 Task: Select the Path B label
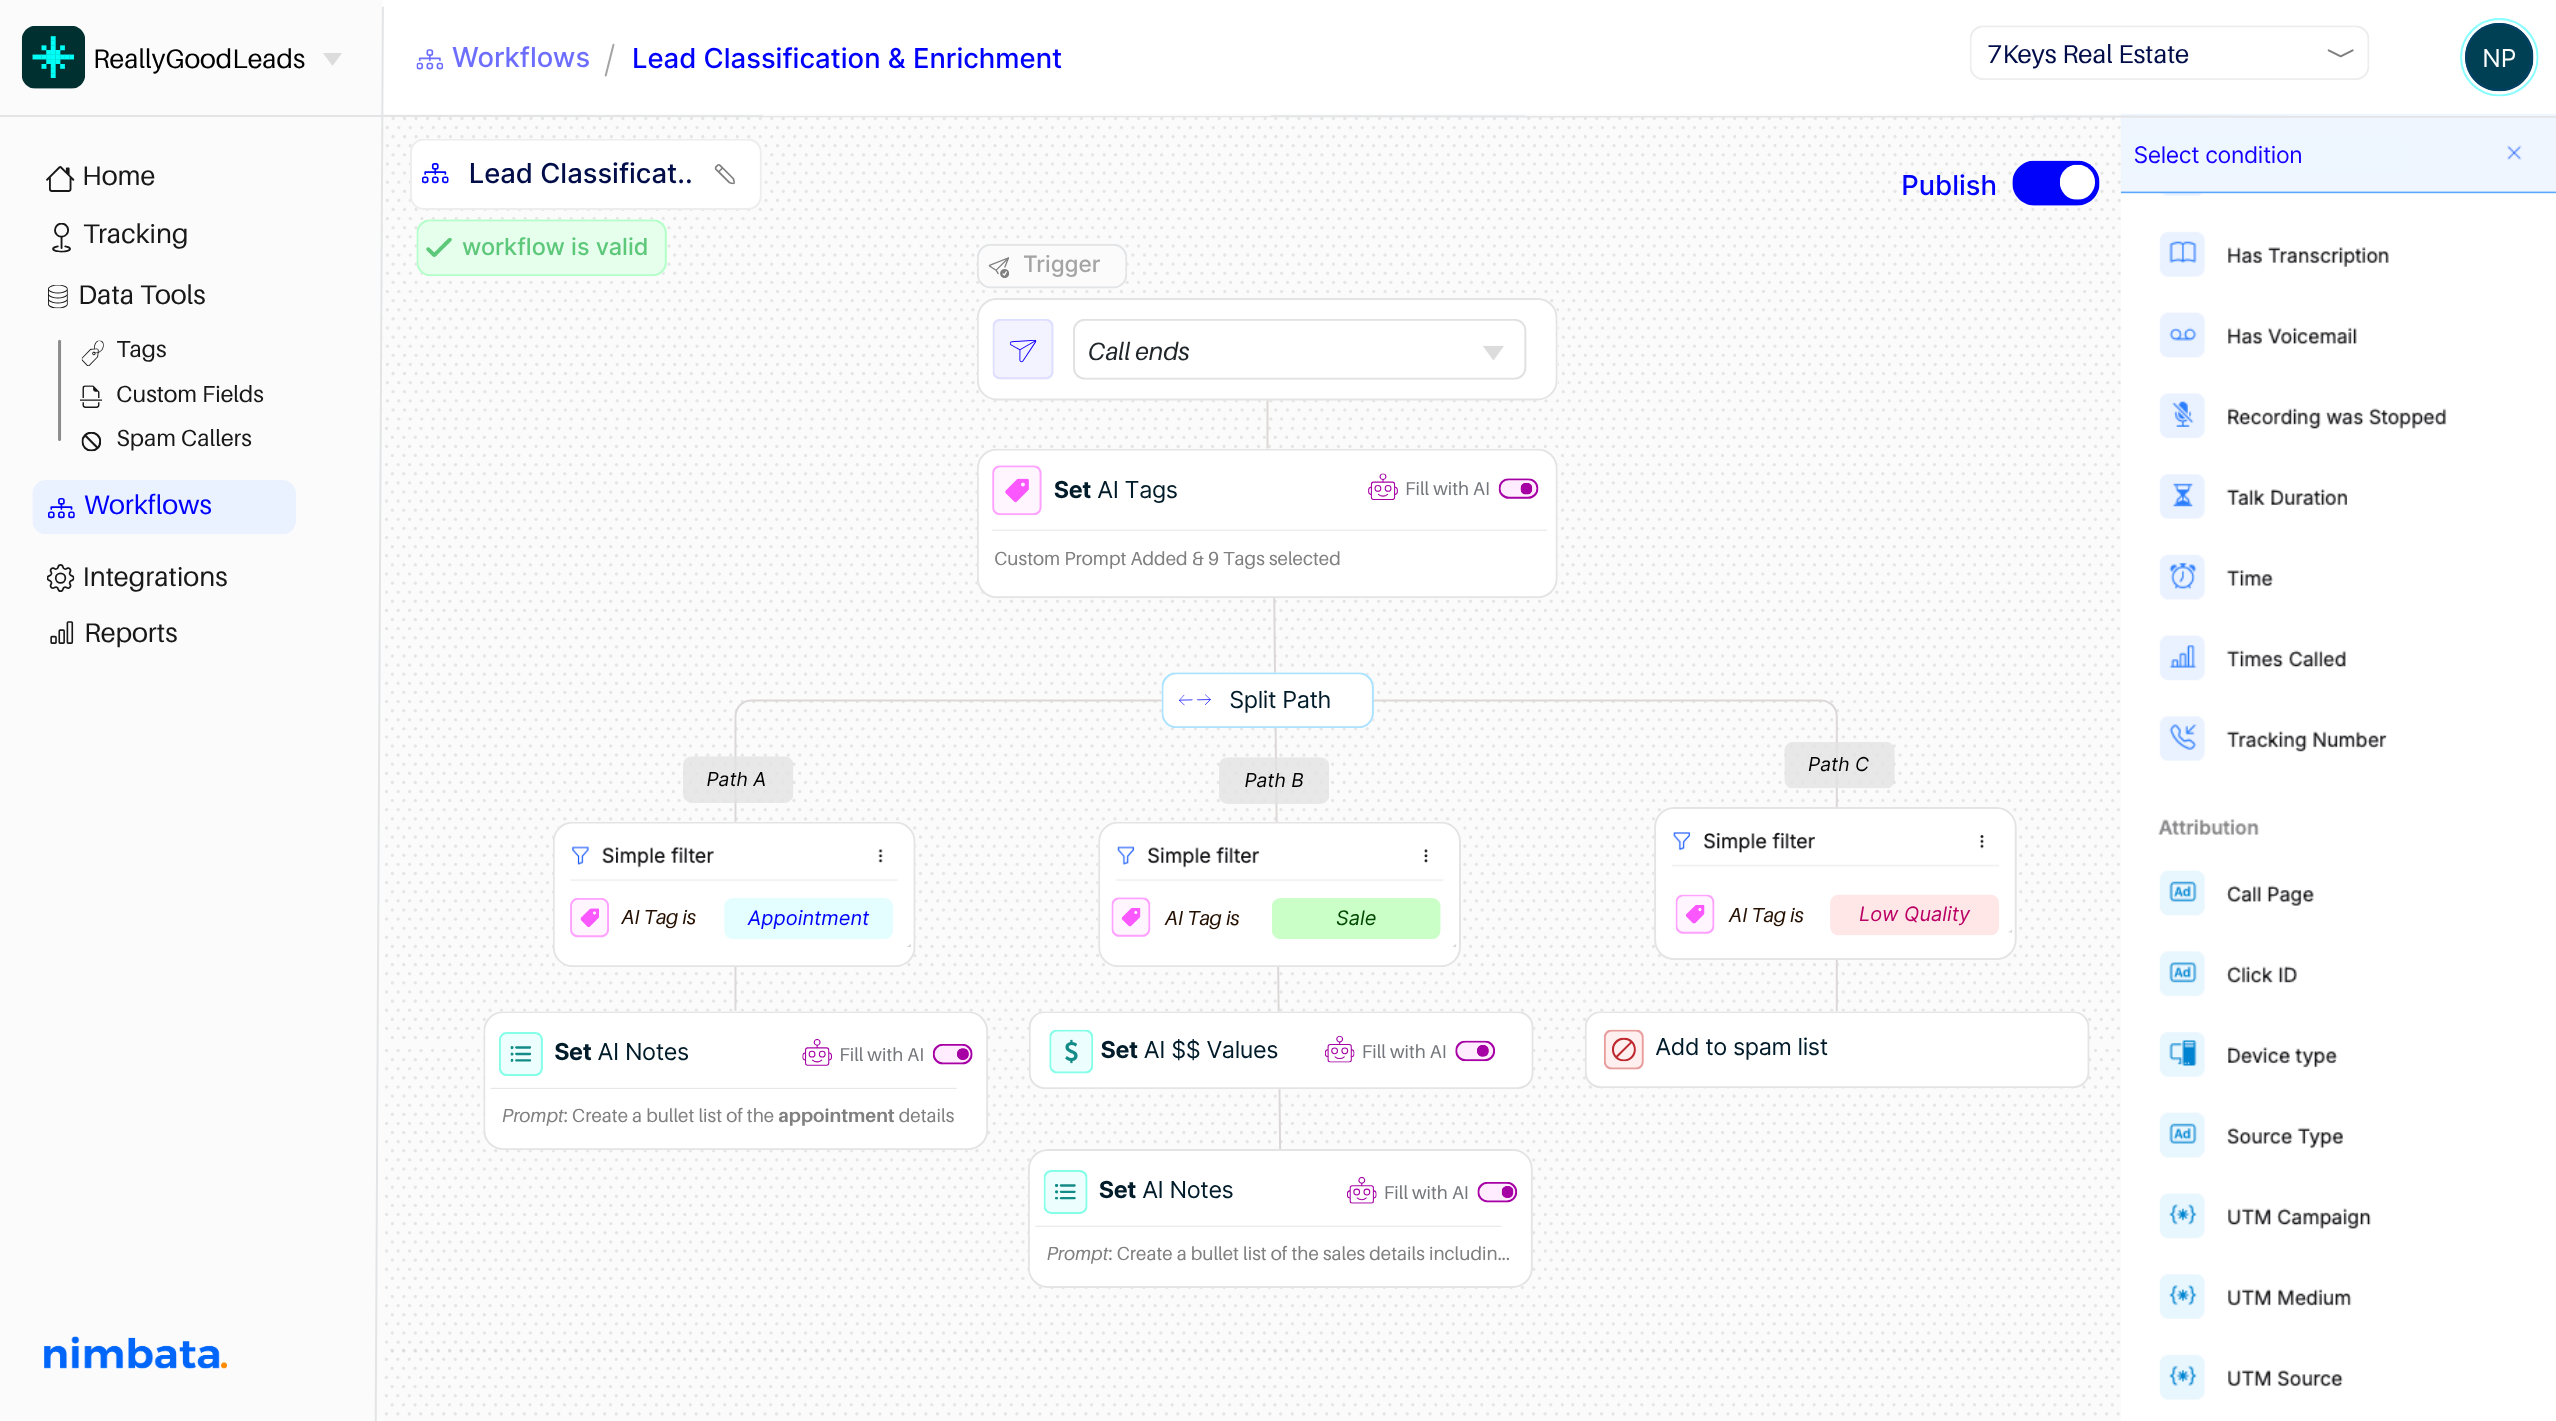point(1274,781)
